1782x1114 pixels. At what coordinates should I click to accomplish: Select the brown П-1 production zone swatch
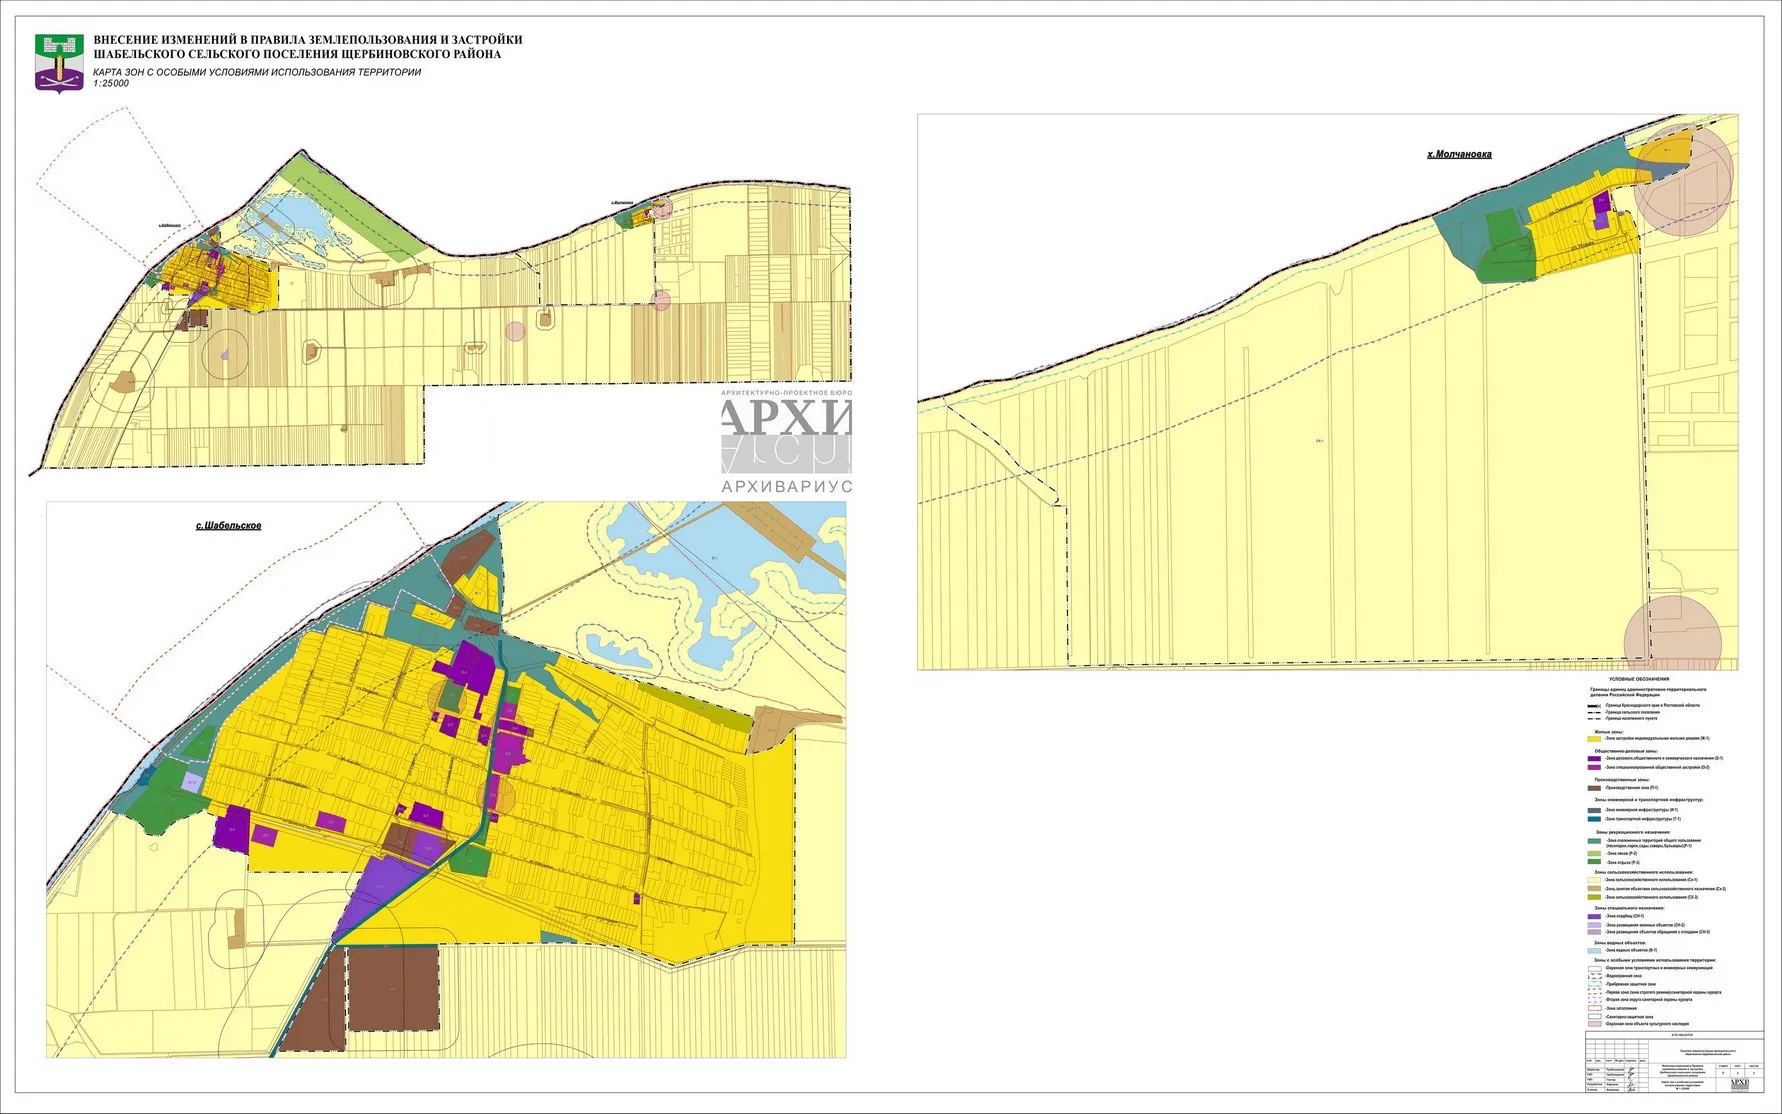pos(1594,788)
